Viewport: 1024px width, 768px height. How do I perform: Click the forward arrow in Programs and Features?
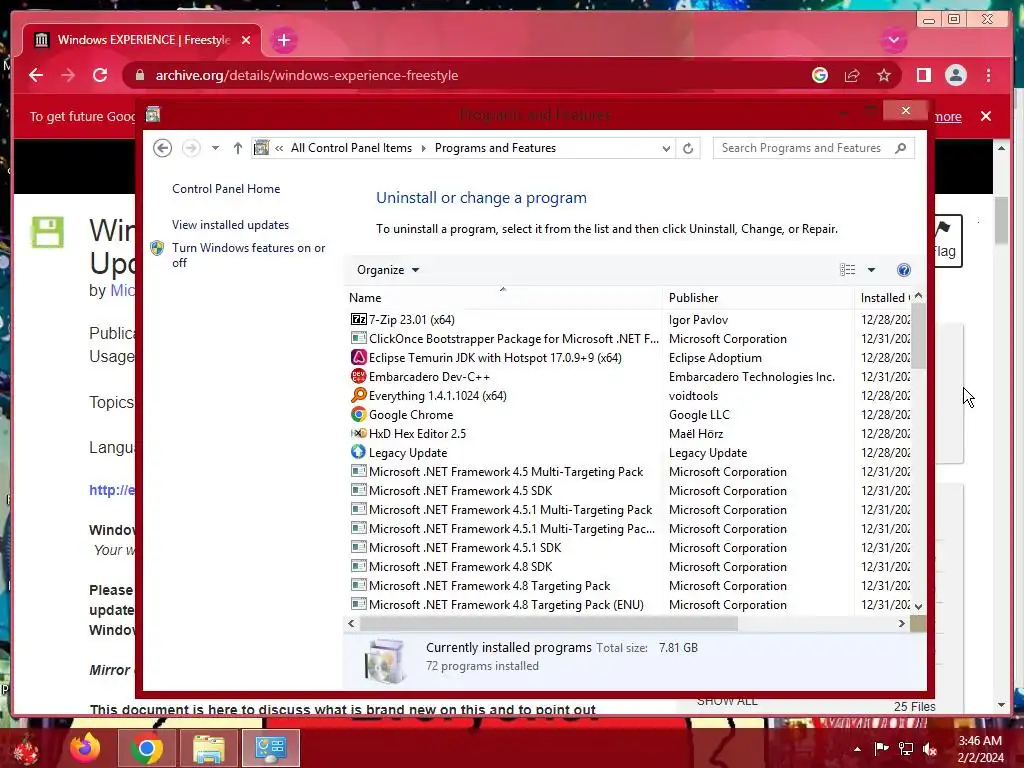click(x=191, y=148)
